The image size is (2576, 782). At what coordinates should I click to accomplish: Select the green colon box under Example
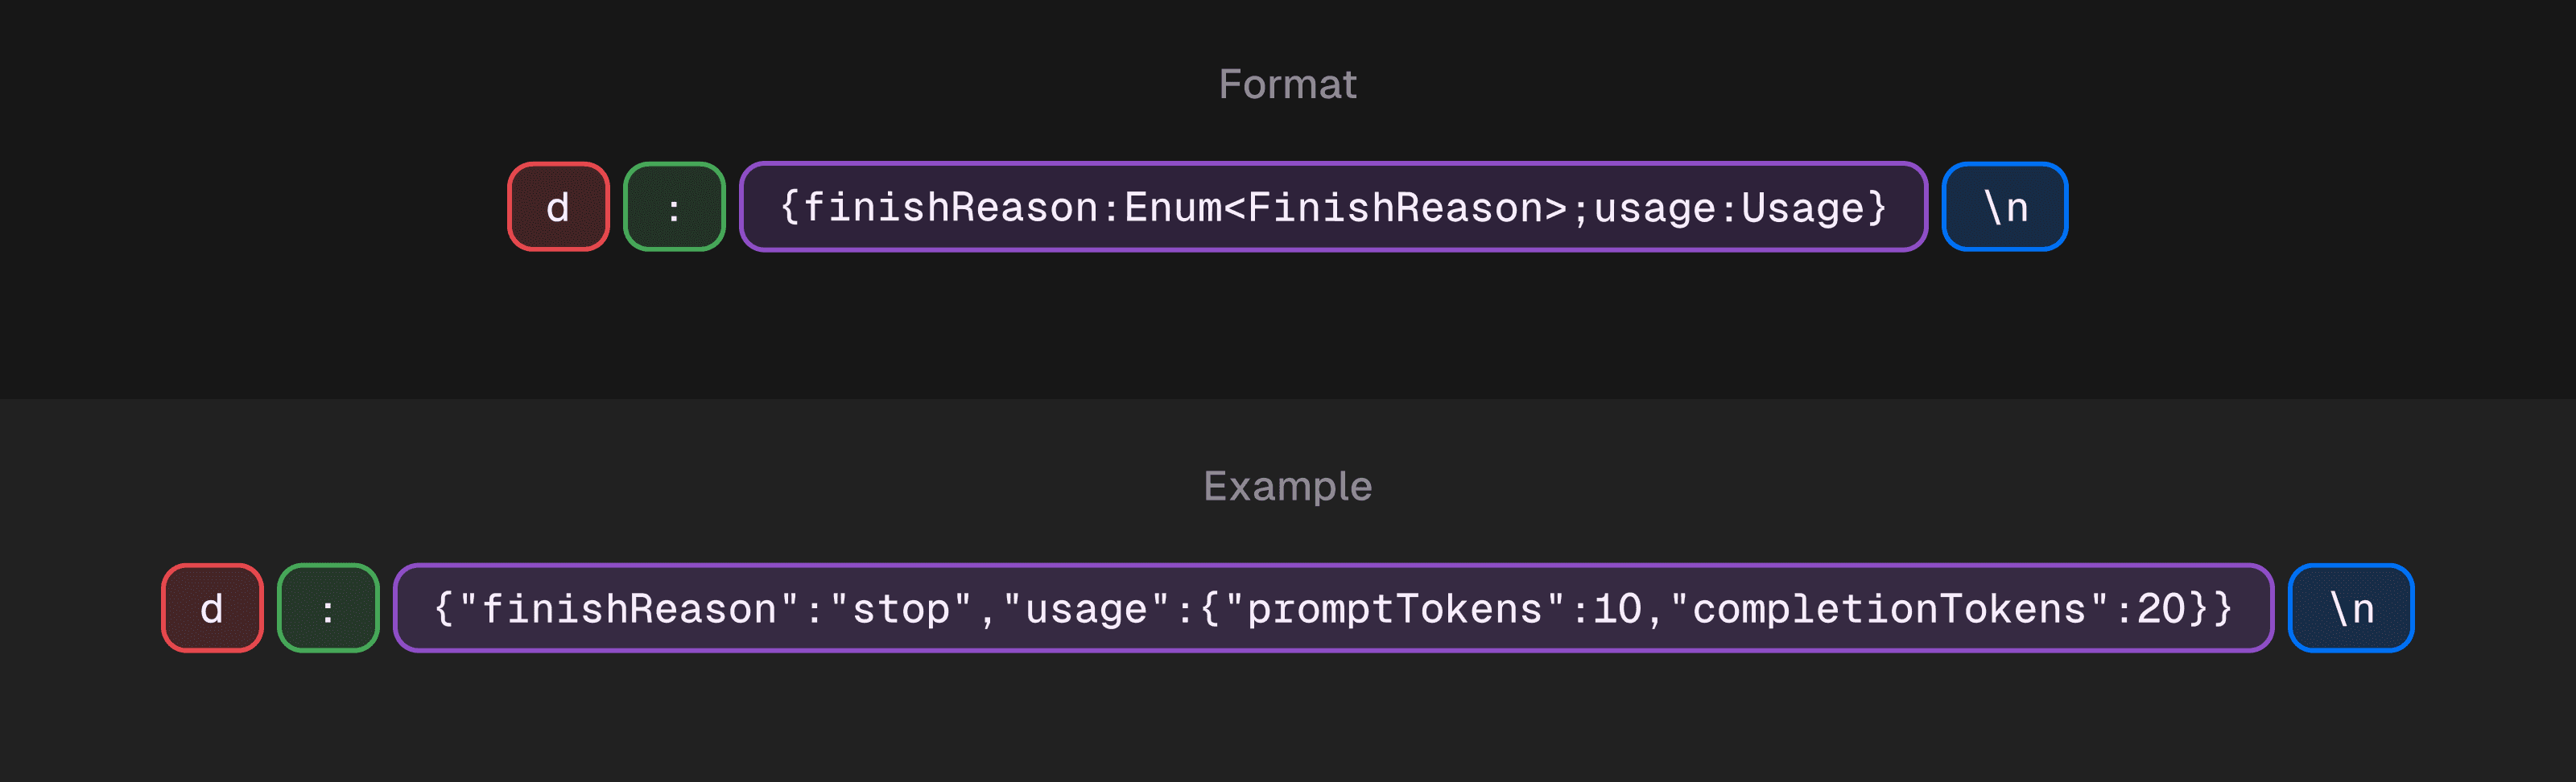(x=328, y=608)
